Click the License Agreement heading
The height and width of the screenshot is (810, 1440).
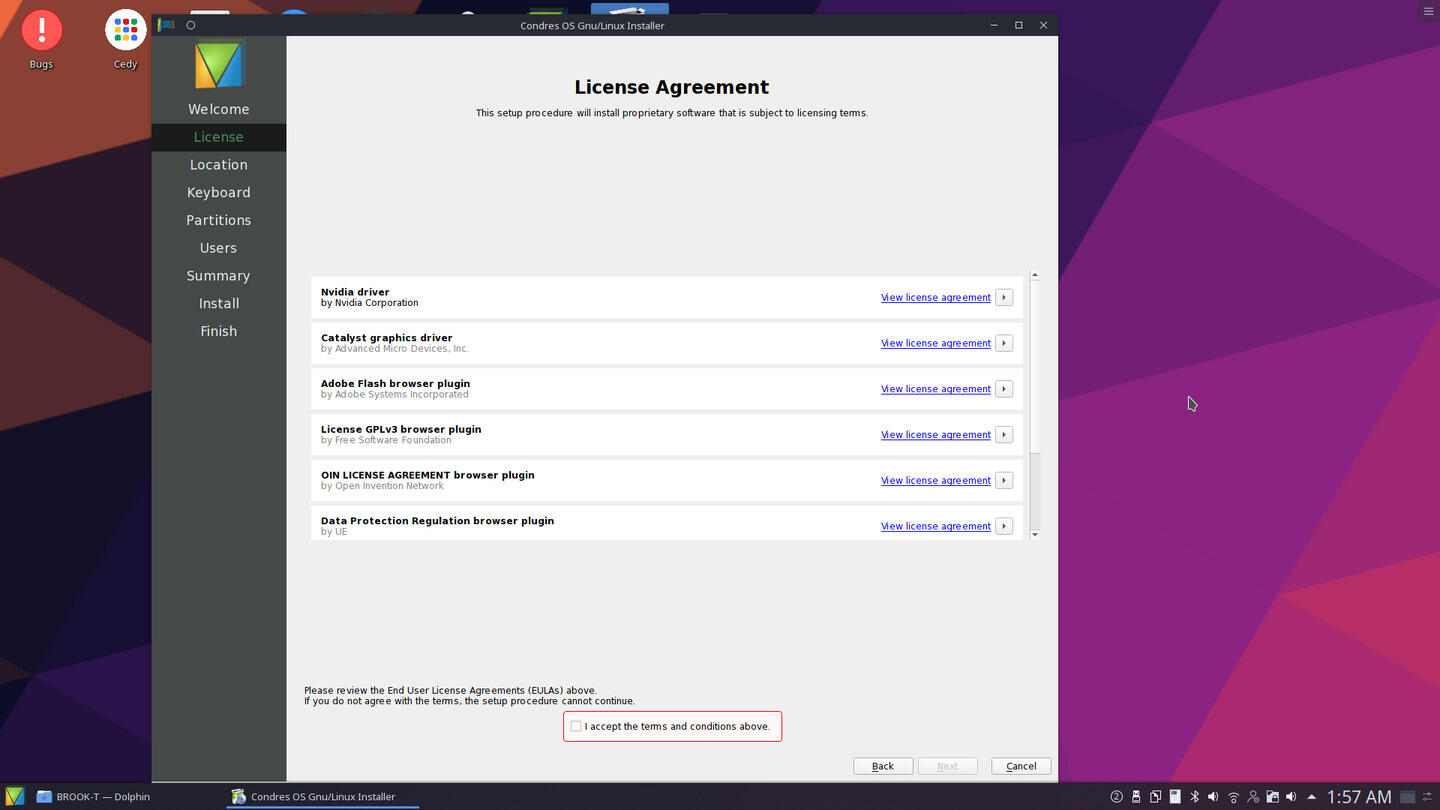[x=671, y=87]
